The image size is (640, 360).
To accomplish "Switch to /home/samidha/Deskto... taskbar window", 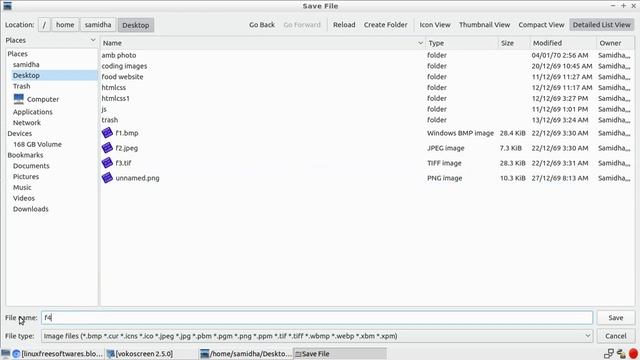I will coord(246,353).
